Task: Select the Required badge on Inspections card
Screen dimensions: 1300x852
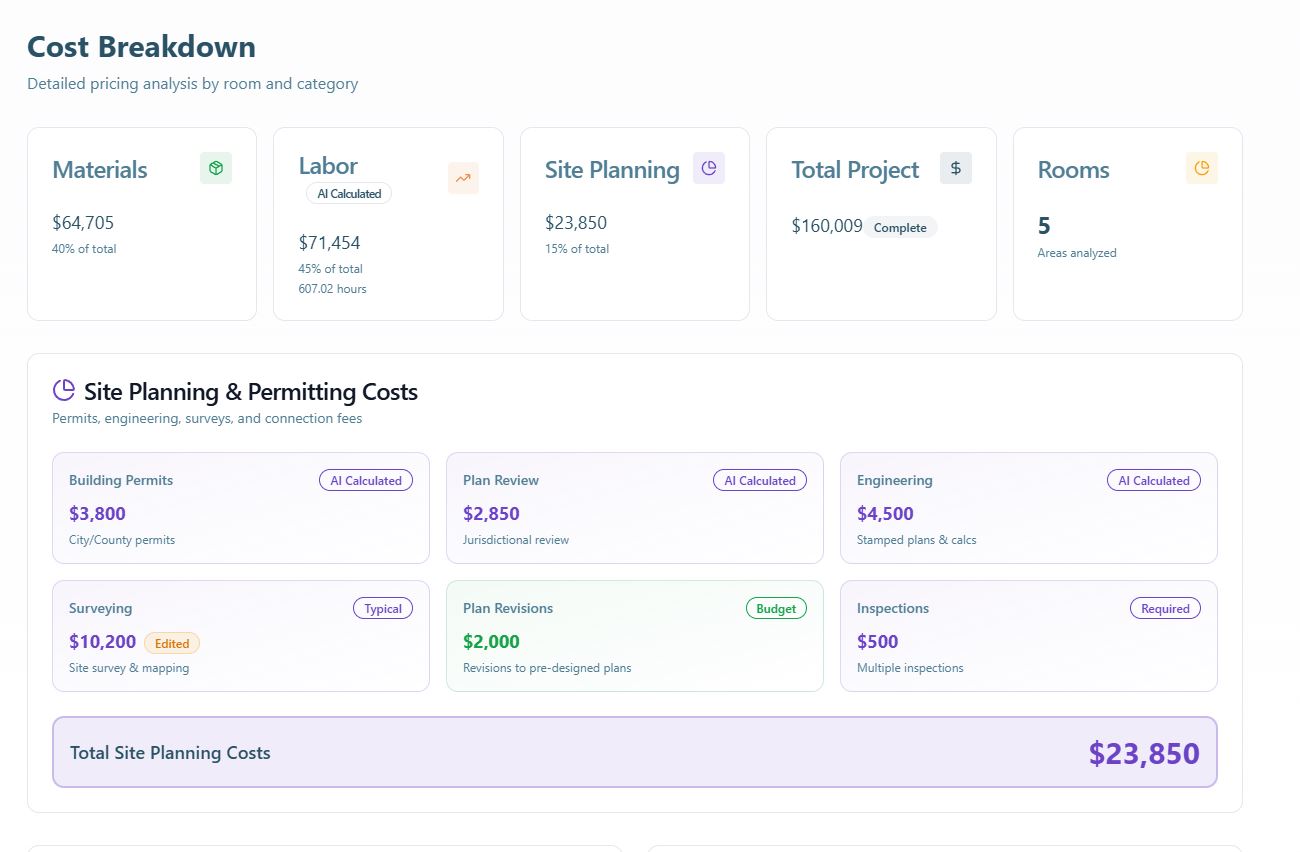Action: tap(1165, 608)
